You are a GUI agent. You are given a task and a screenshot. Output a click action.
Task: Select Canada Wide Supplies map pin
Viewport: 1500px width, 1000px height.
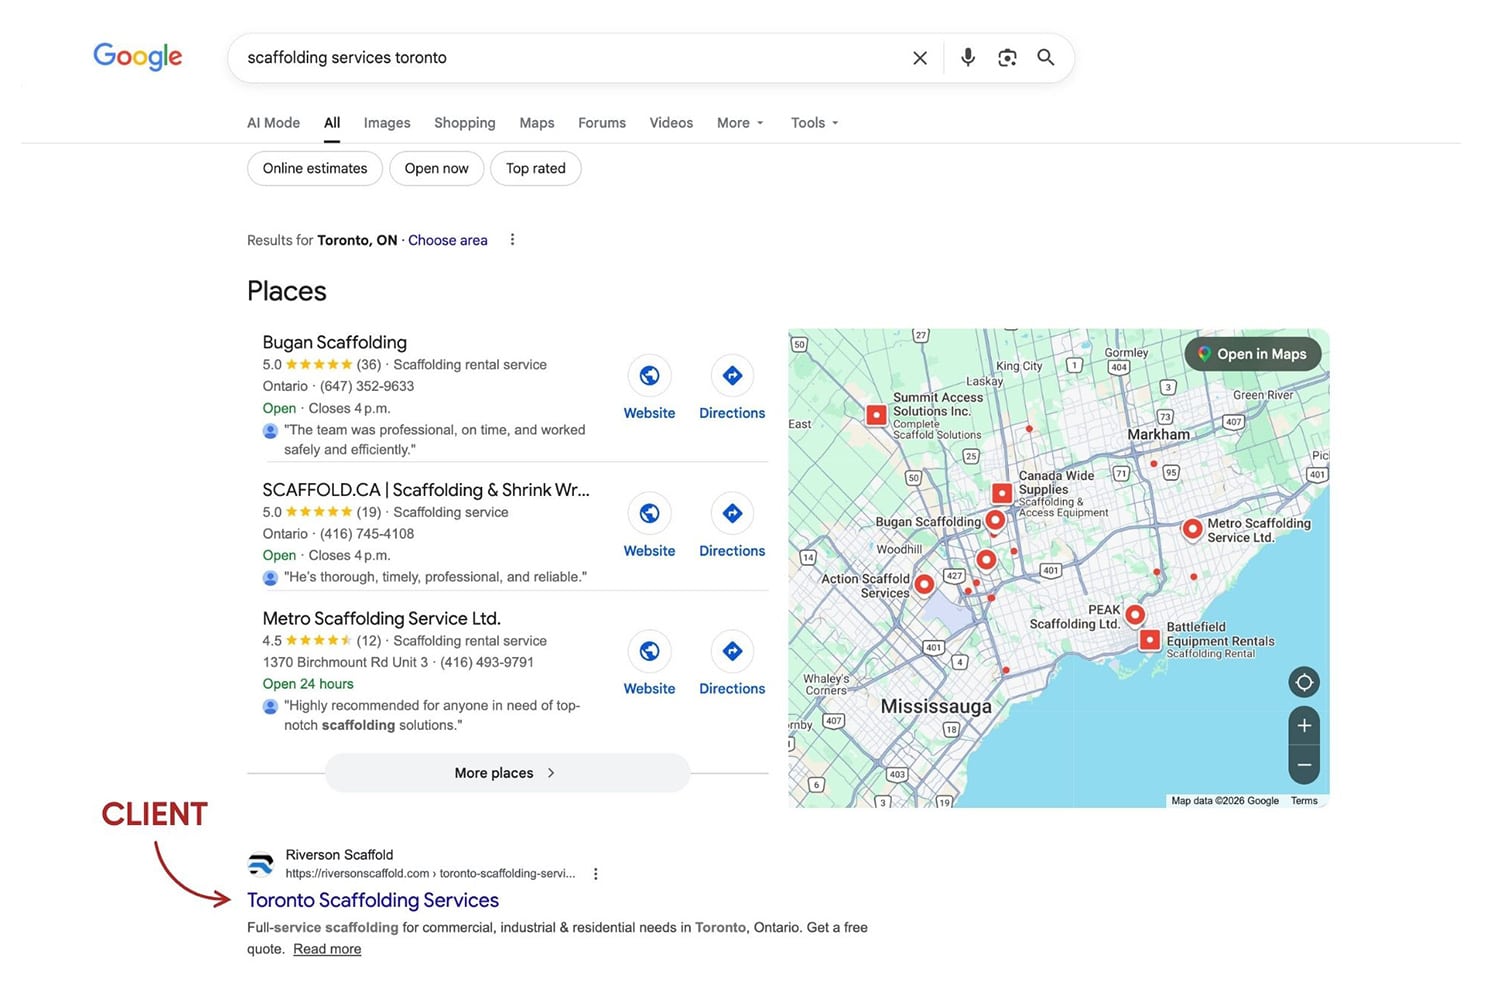[x=1001, y=493]
